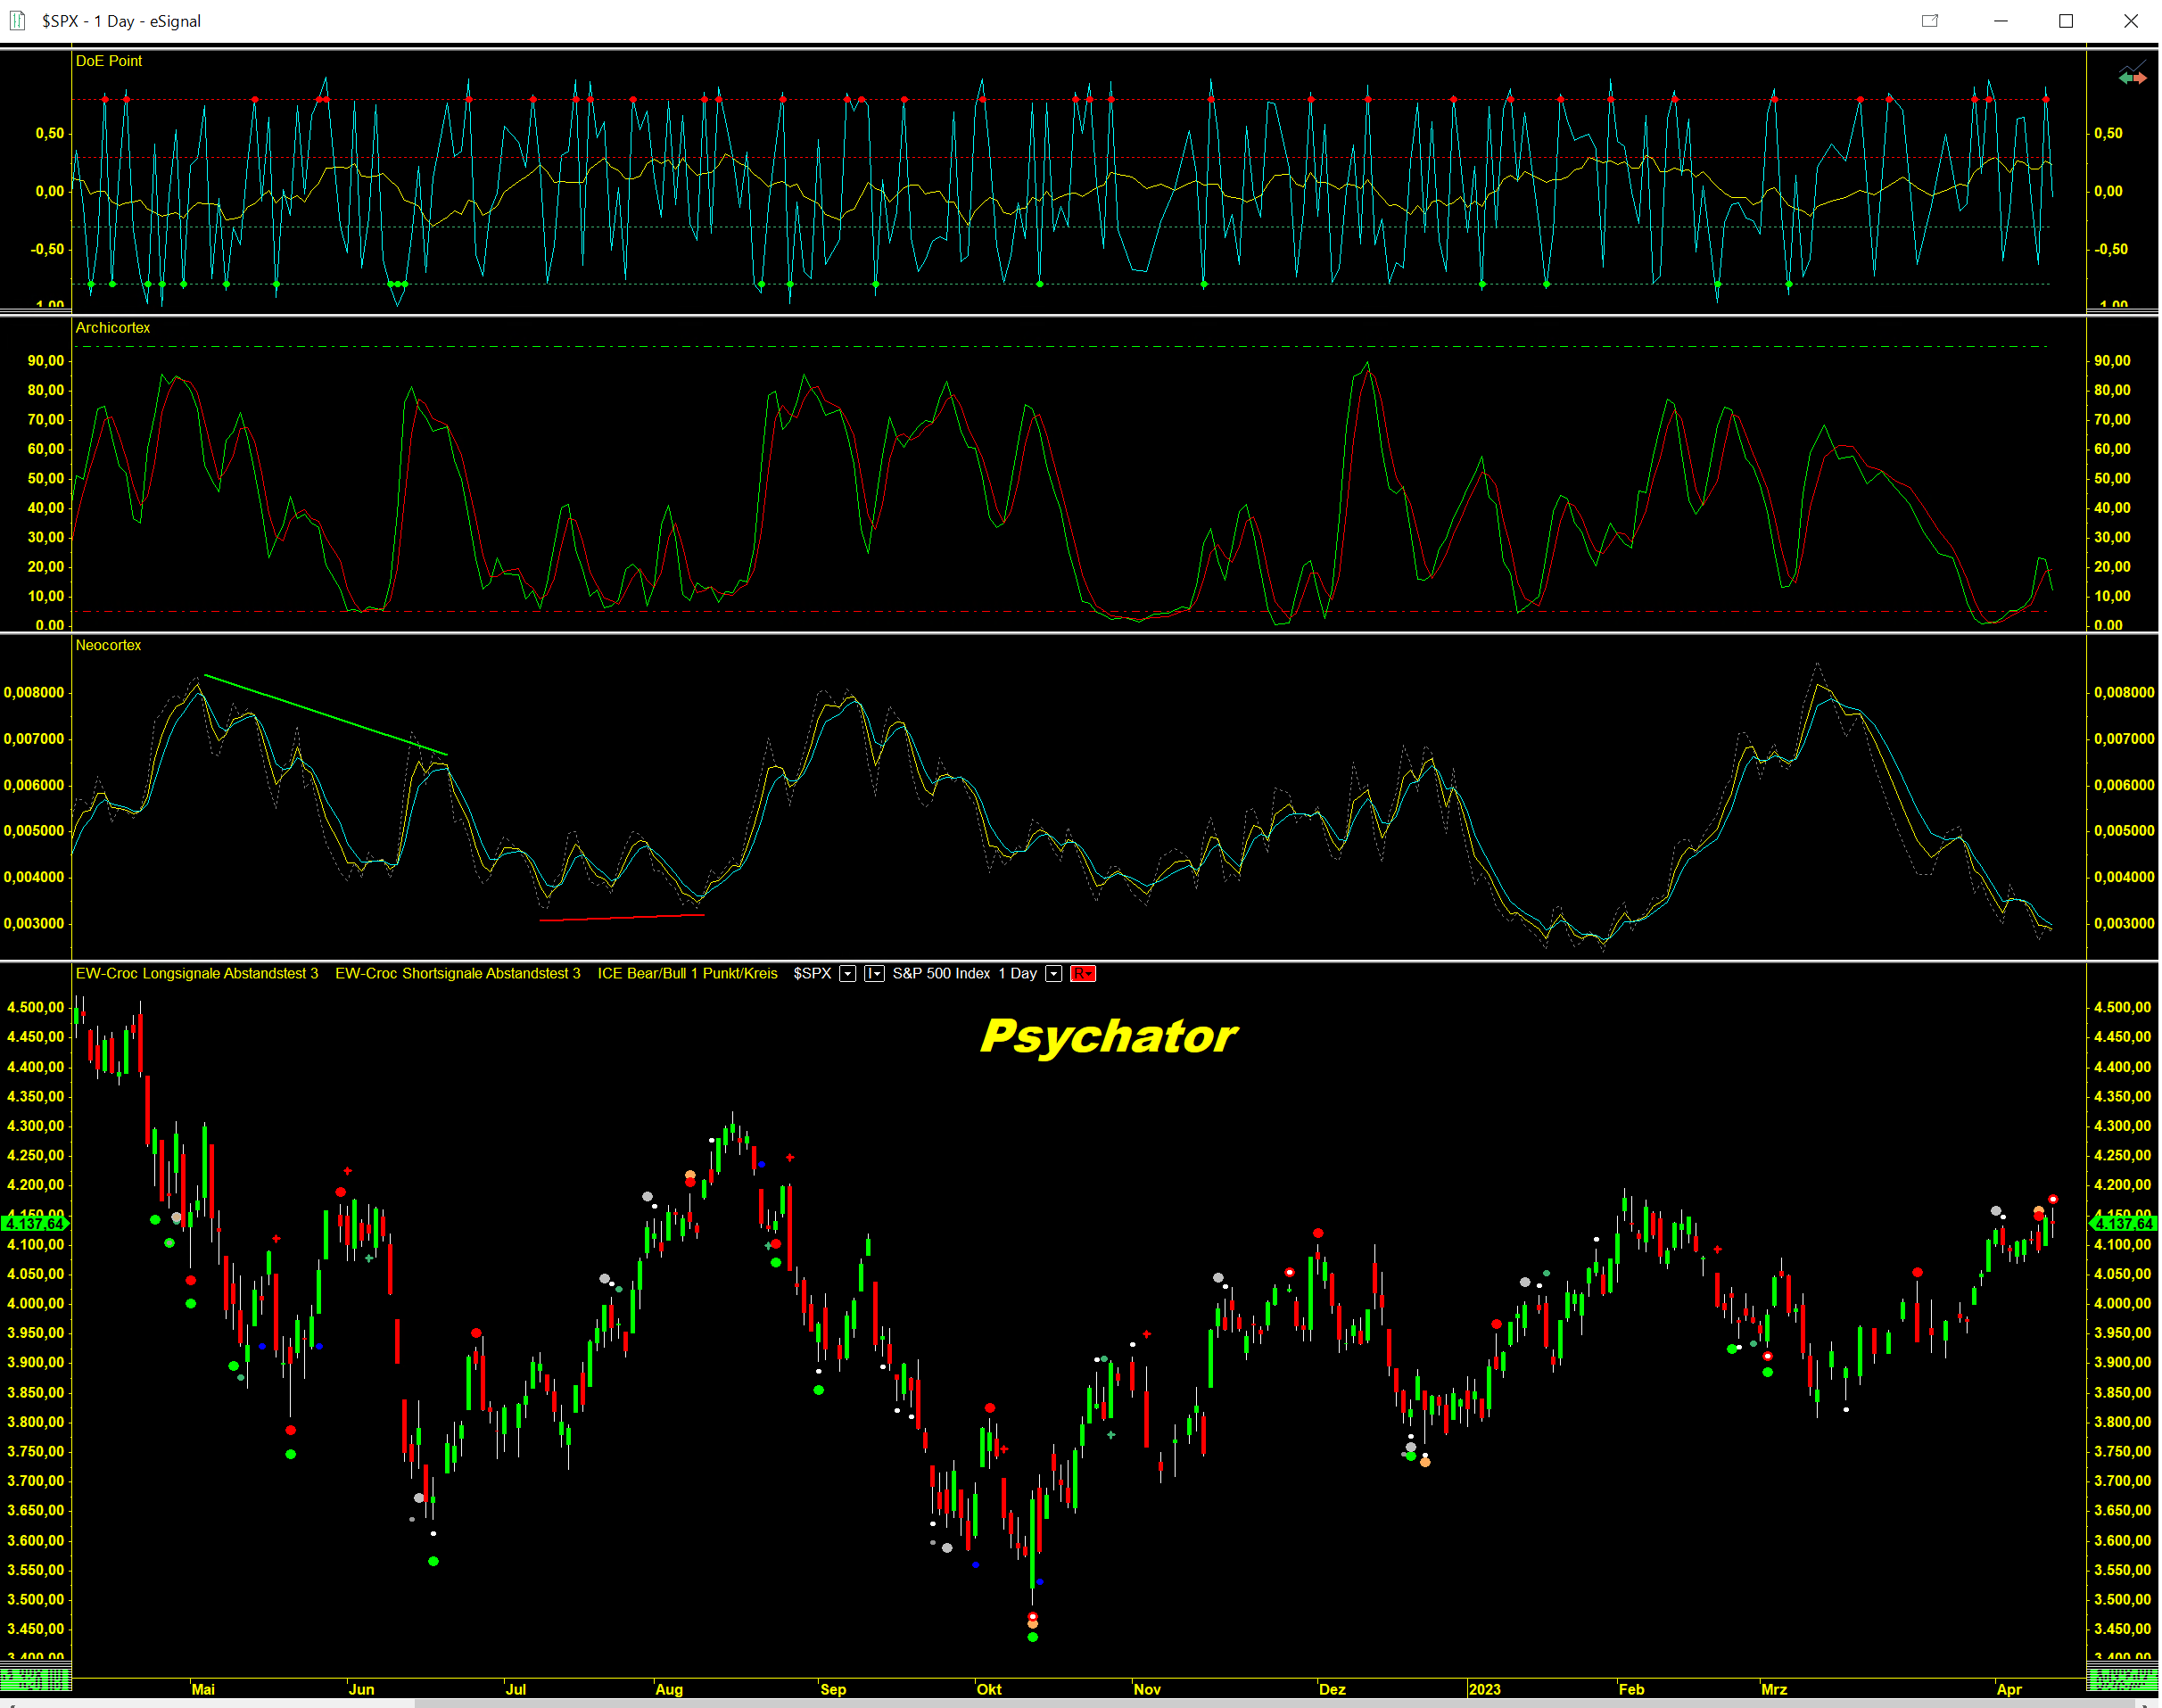The height and width of the screenshot is (1708, 2162).
Task: Click the green current price tag on left axis
Action: [x=35, y=1223]
